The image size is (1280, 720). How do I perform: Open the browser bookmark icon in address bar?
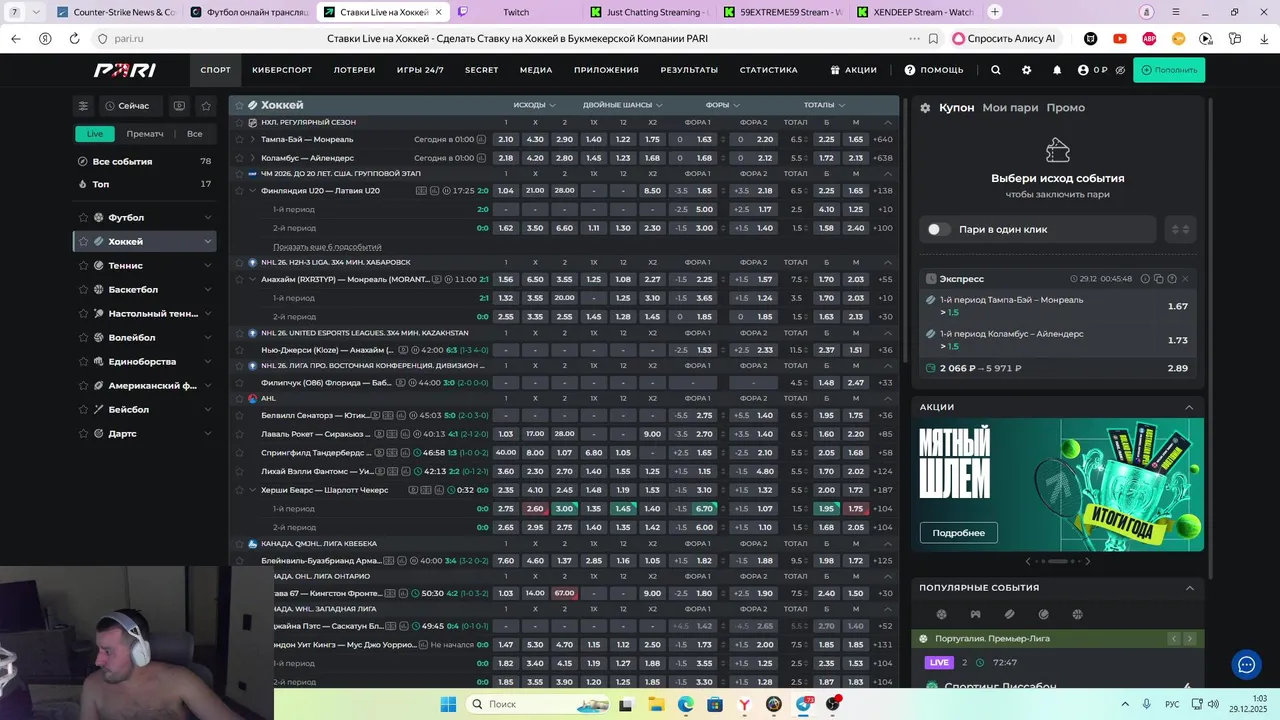coord(933,38)
